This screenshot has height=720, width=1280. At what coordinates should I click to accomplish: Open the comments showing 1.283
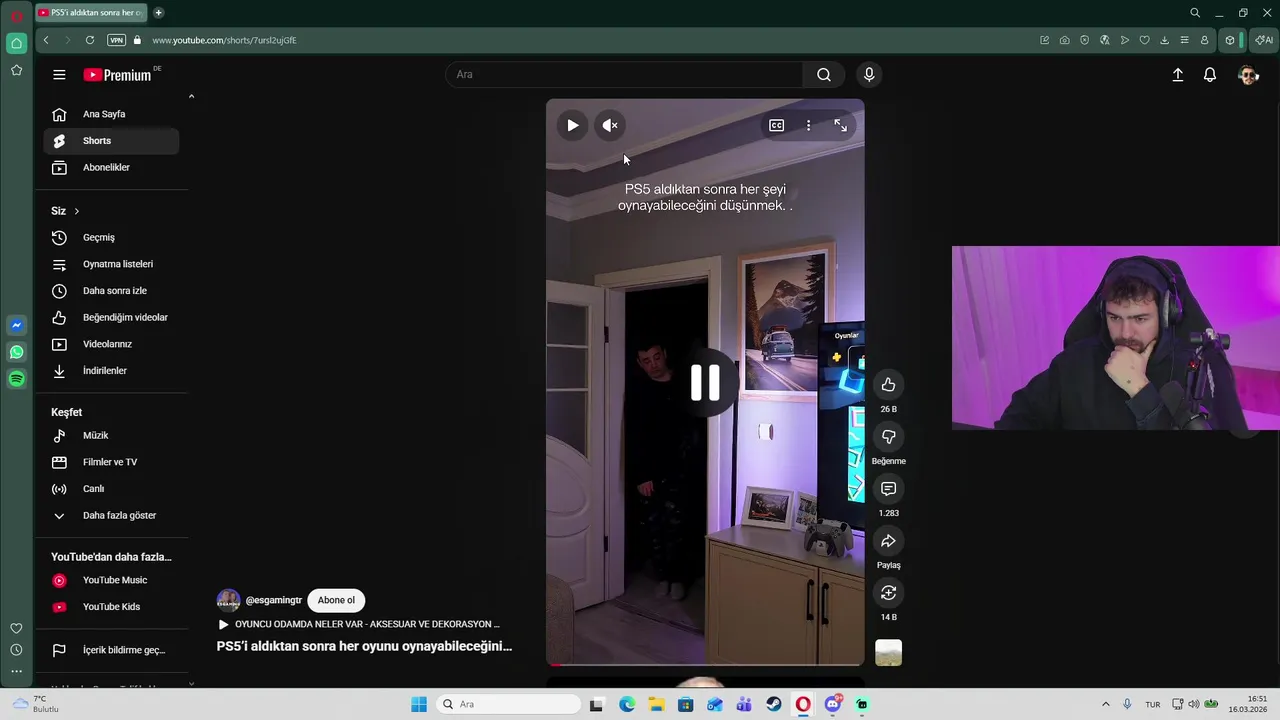pyautogui.click(x=888, y=489)
